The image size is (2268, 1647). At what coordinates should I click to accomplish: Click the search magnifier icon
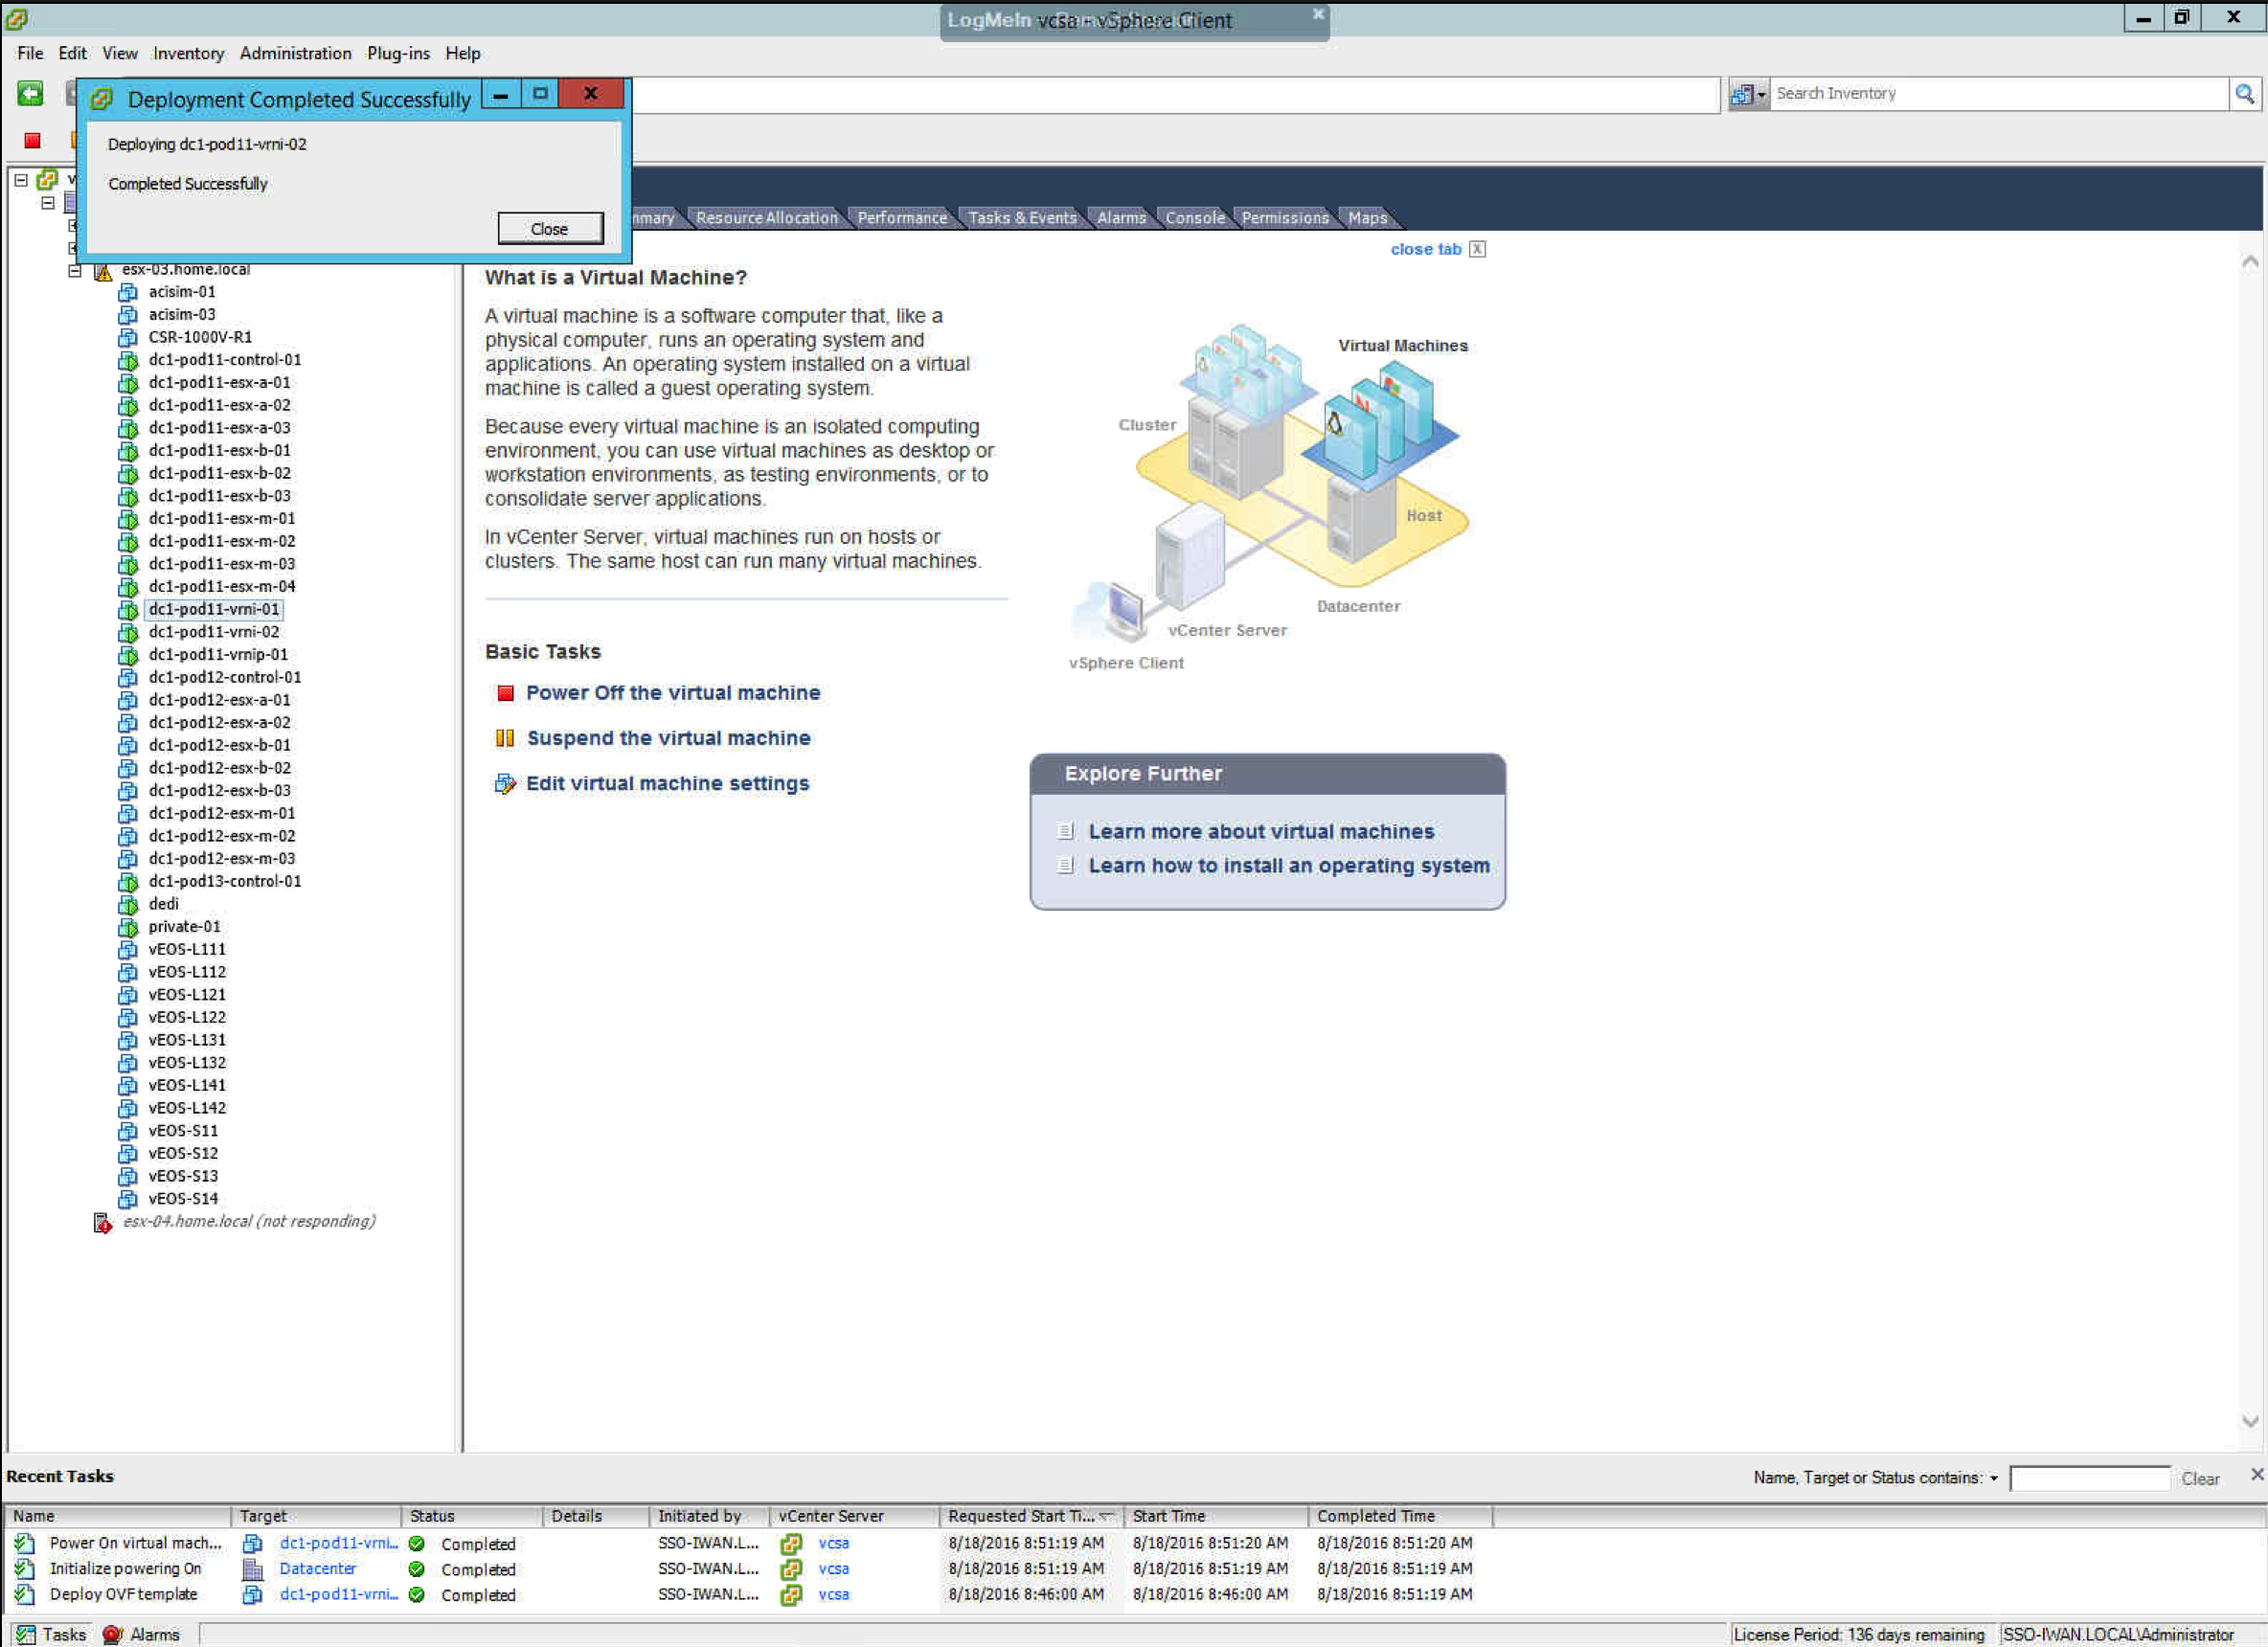pos(2244,94)
